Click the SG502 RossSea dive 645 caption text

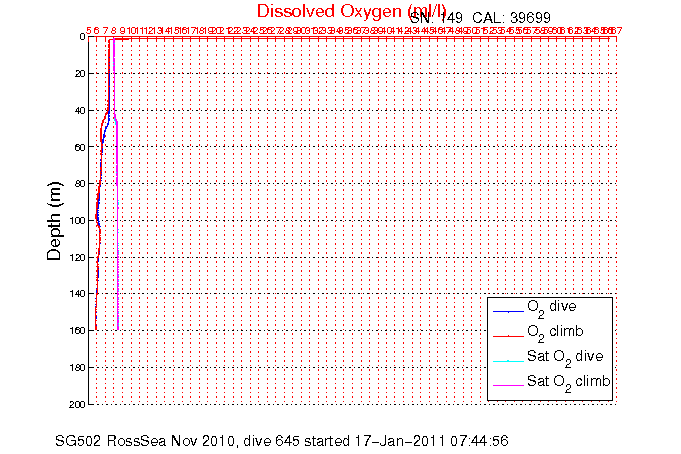point(281,441)
